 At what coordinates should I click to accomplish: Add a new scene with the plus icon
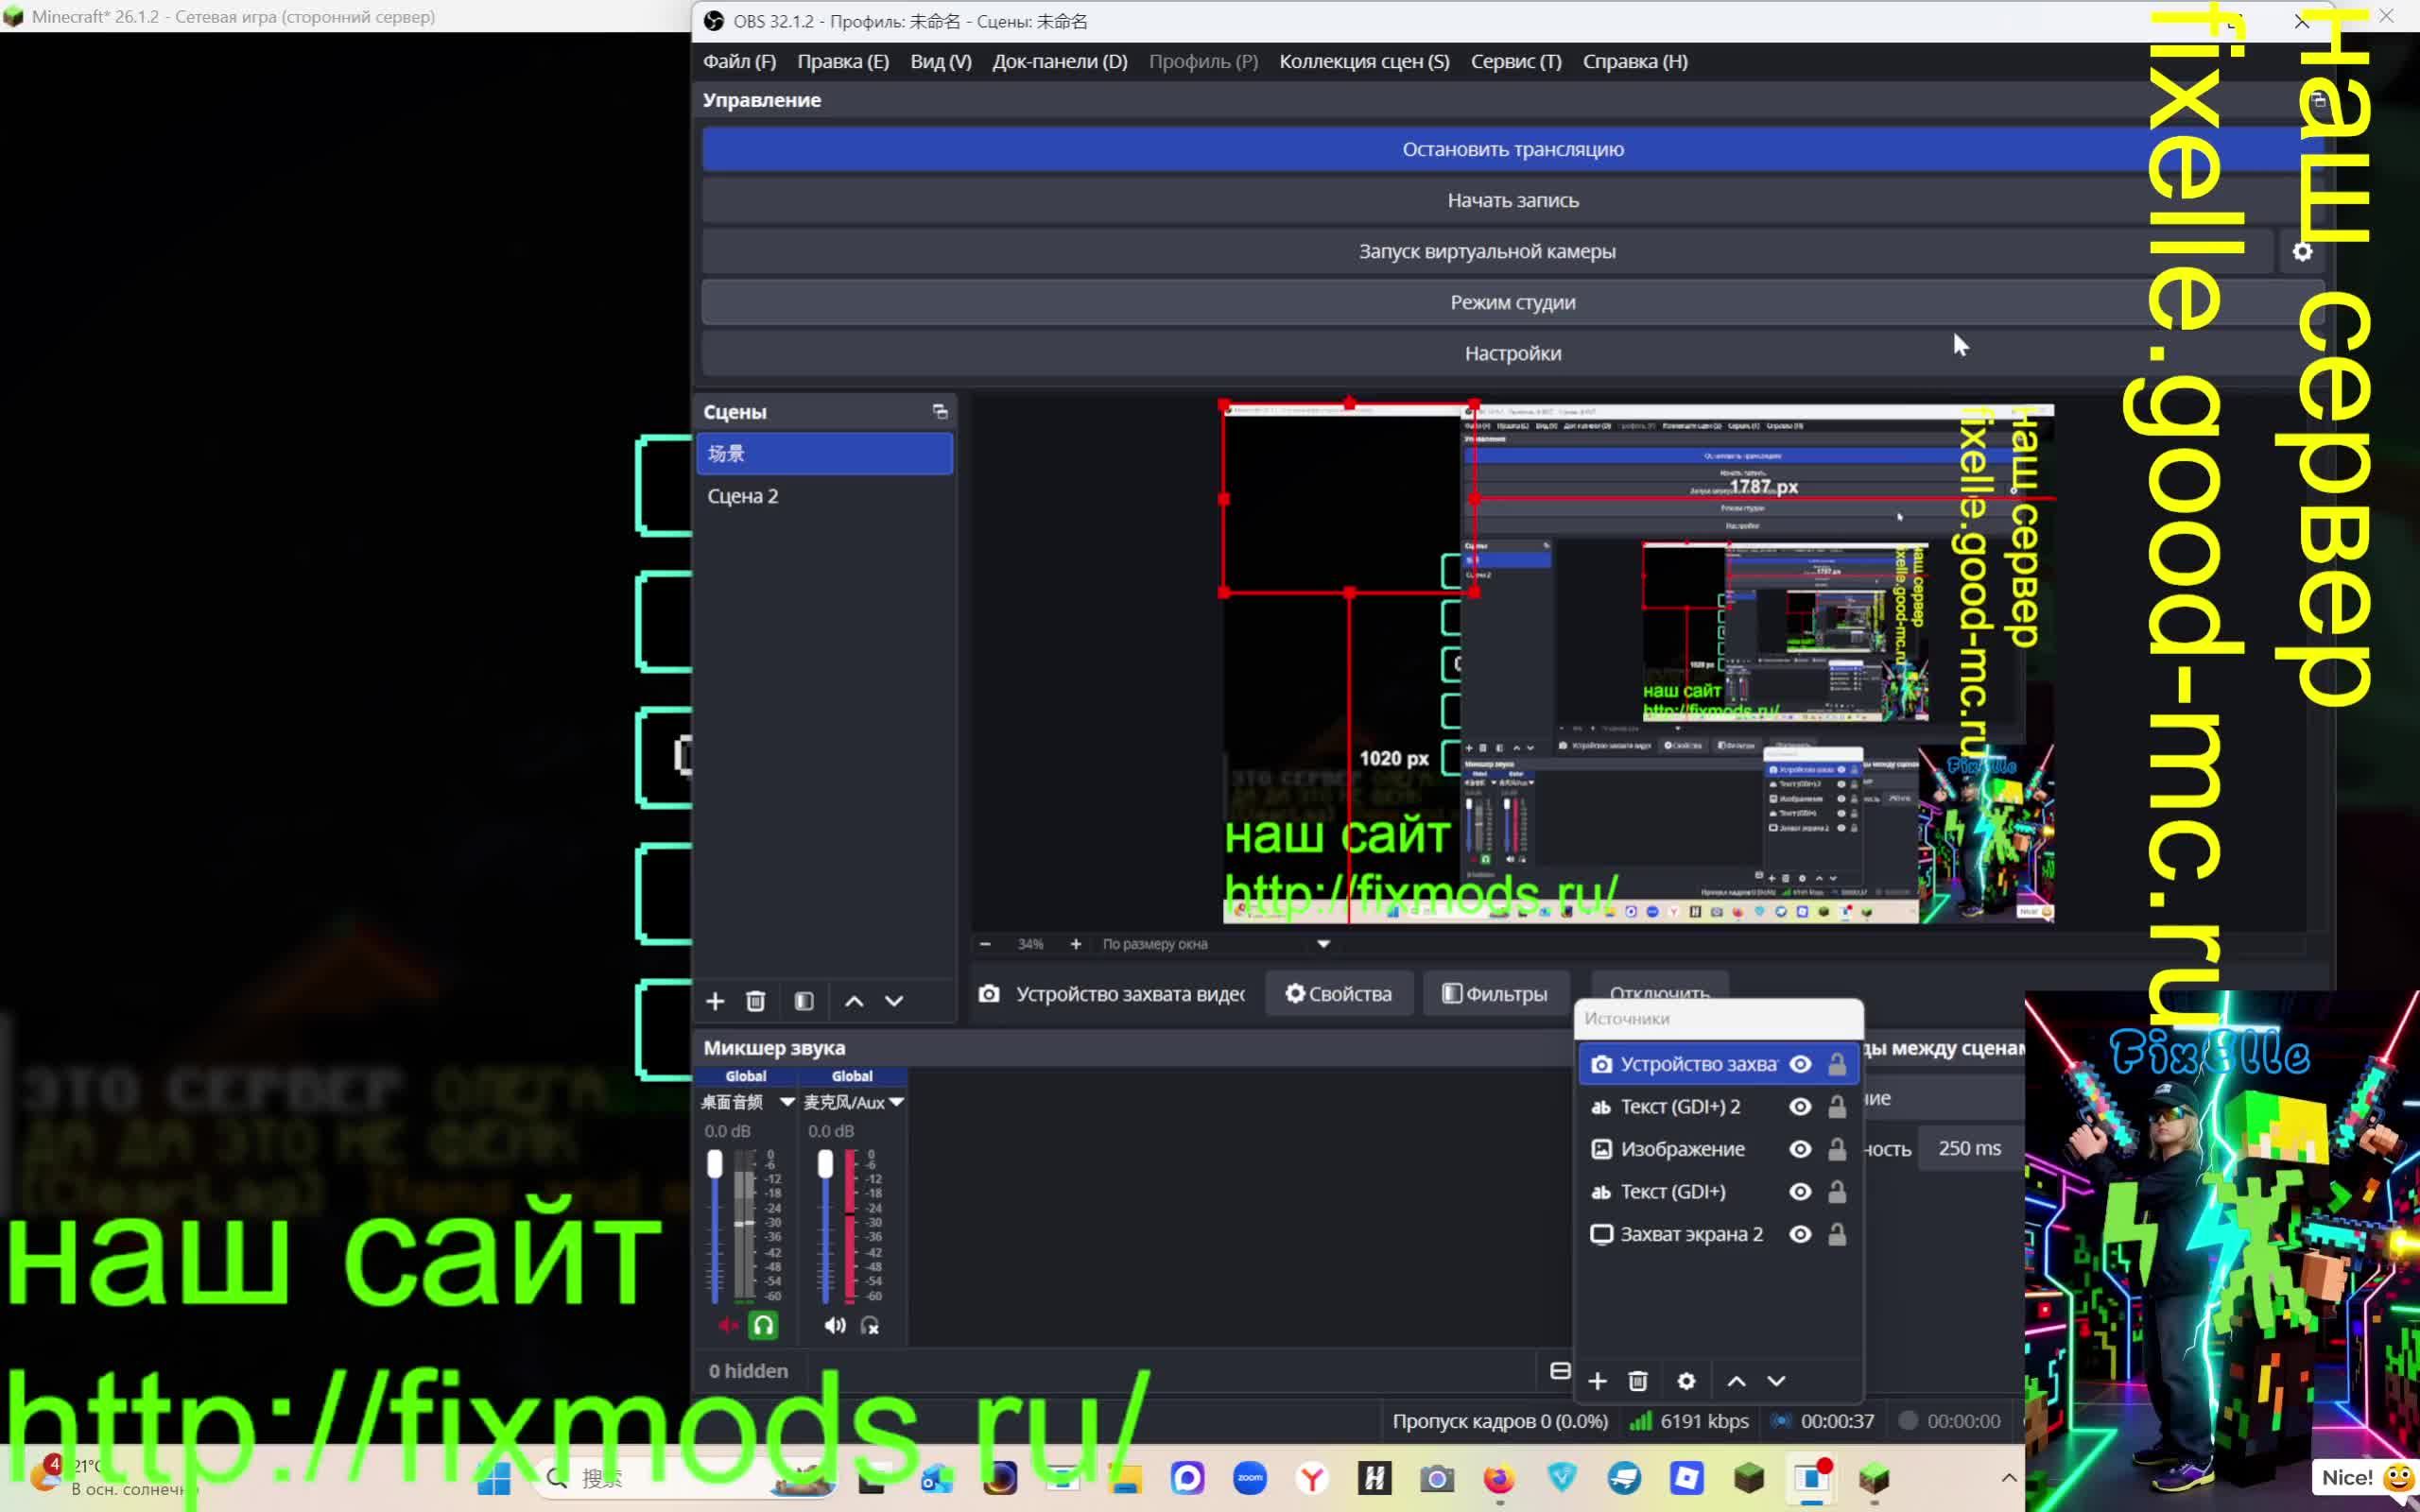pos(715,1001)
